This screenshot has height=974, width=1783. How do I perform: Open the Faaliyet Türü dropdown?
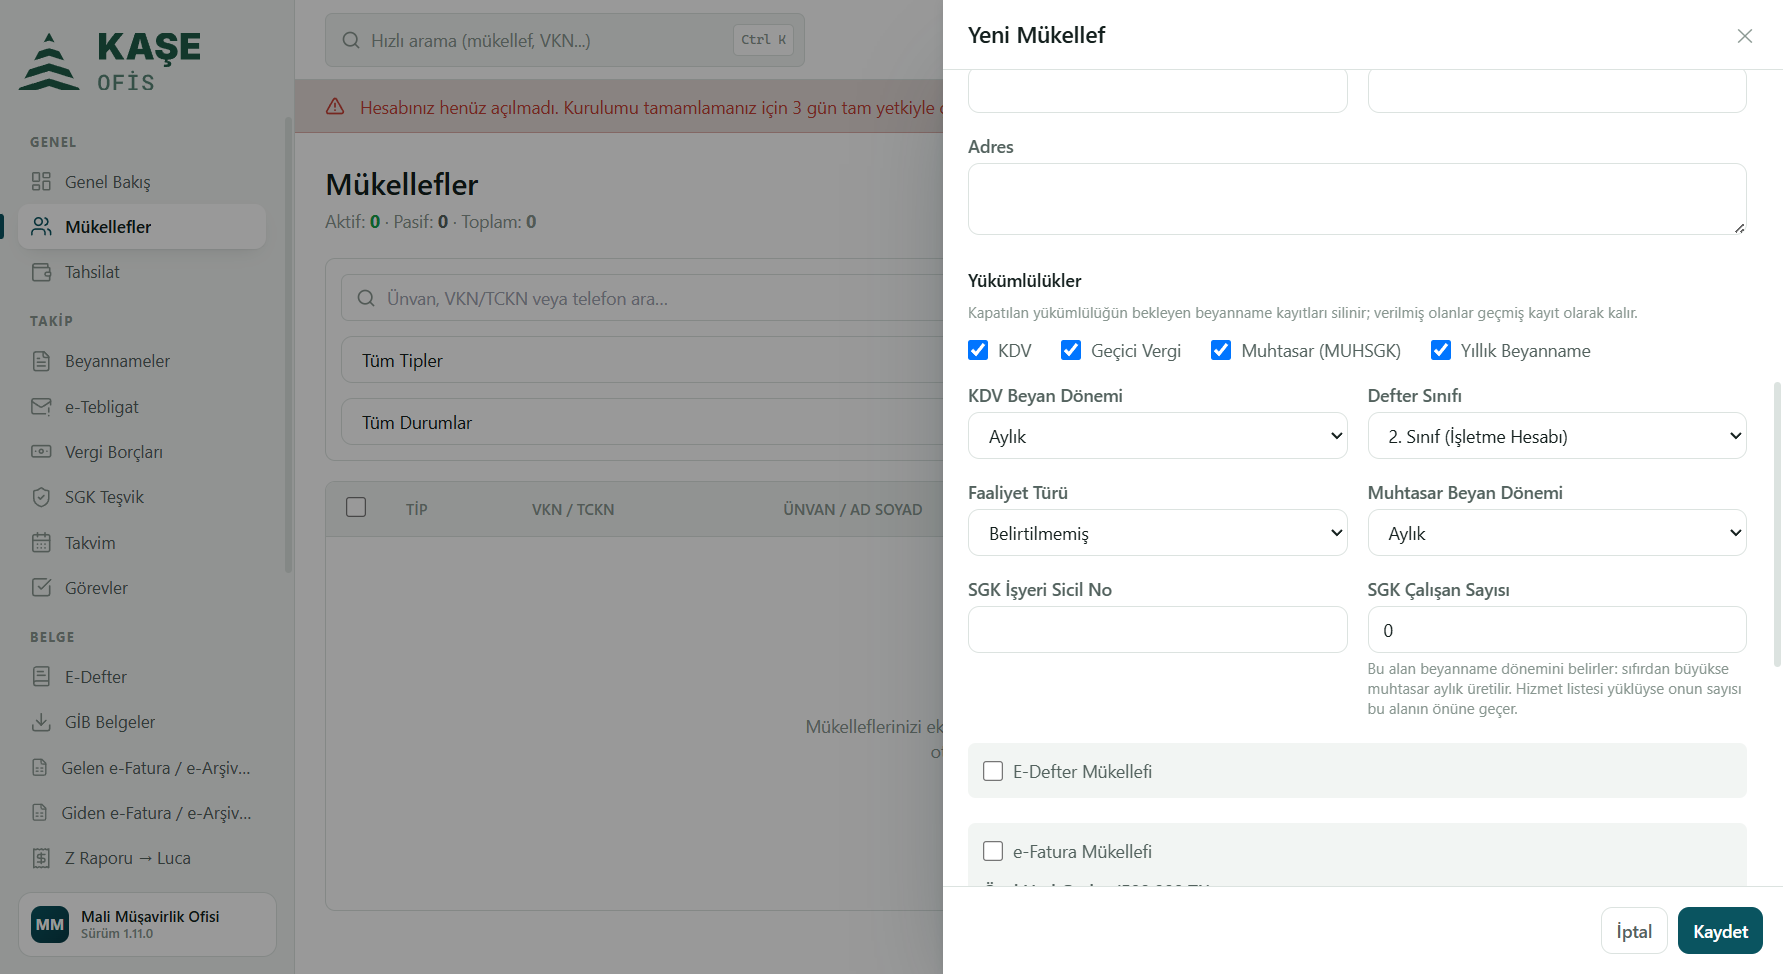1157,533
